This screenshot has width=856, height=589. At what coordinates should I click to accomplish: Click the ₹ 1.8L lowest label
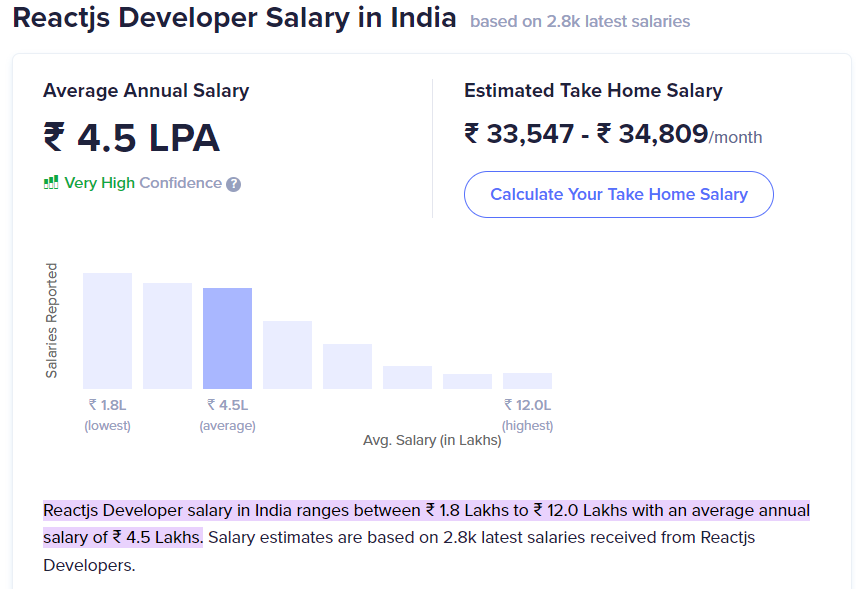tap(107, 405)
